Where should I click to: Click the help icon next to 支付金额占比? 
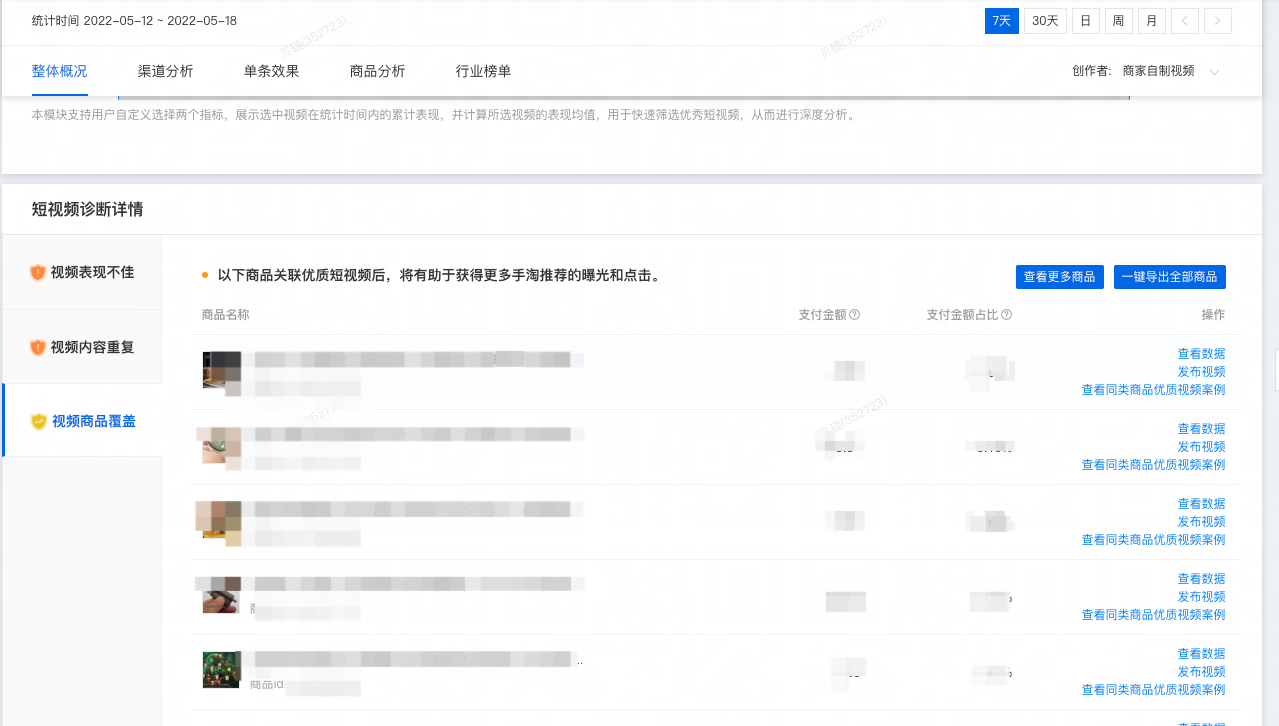(x=1006, y=315)
